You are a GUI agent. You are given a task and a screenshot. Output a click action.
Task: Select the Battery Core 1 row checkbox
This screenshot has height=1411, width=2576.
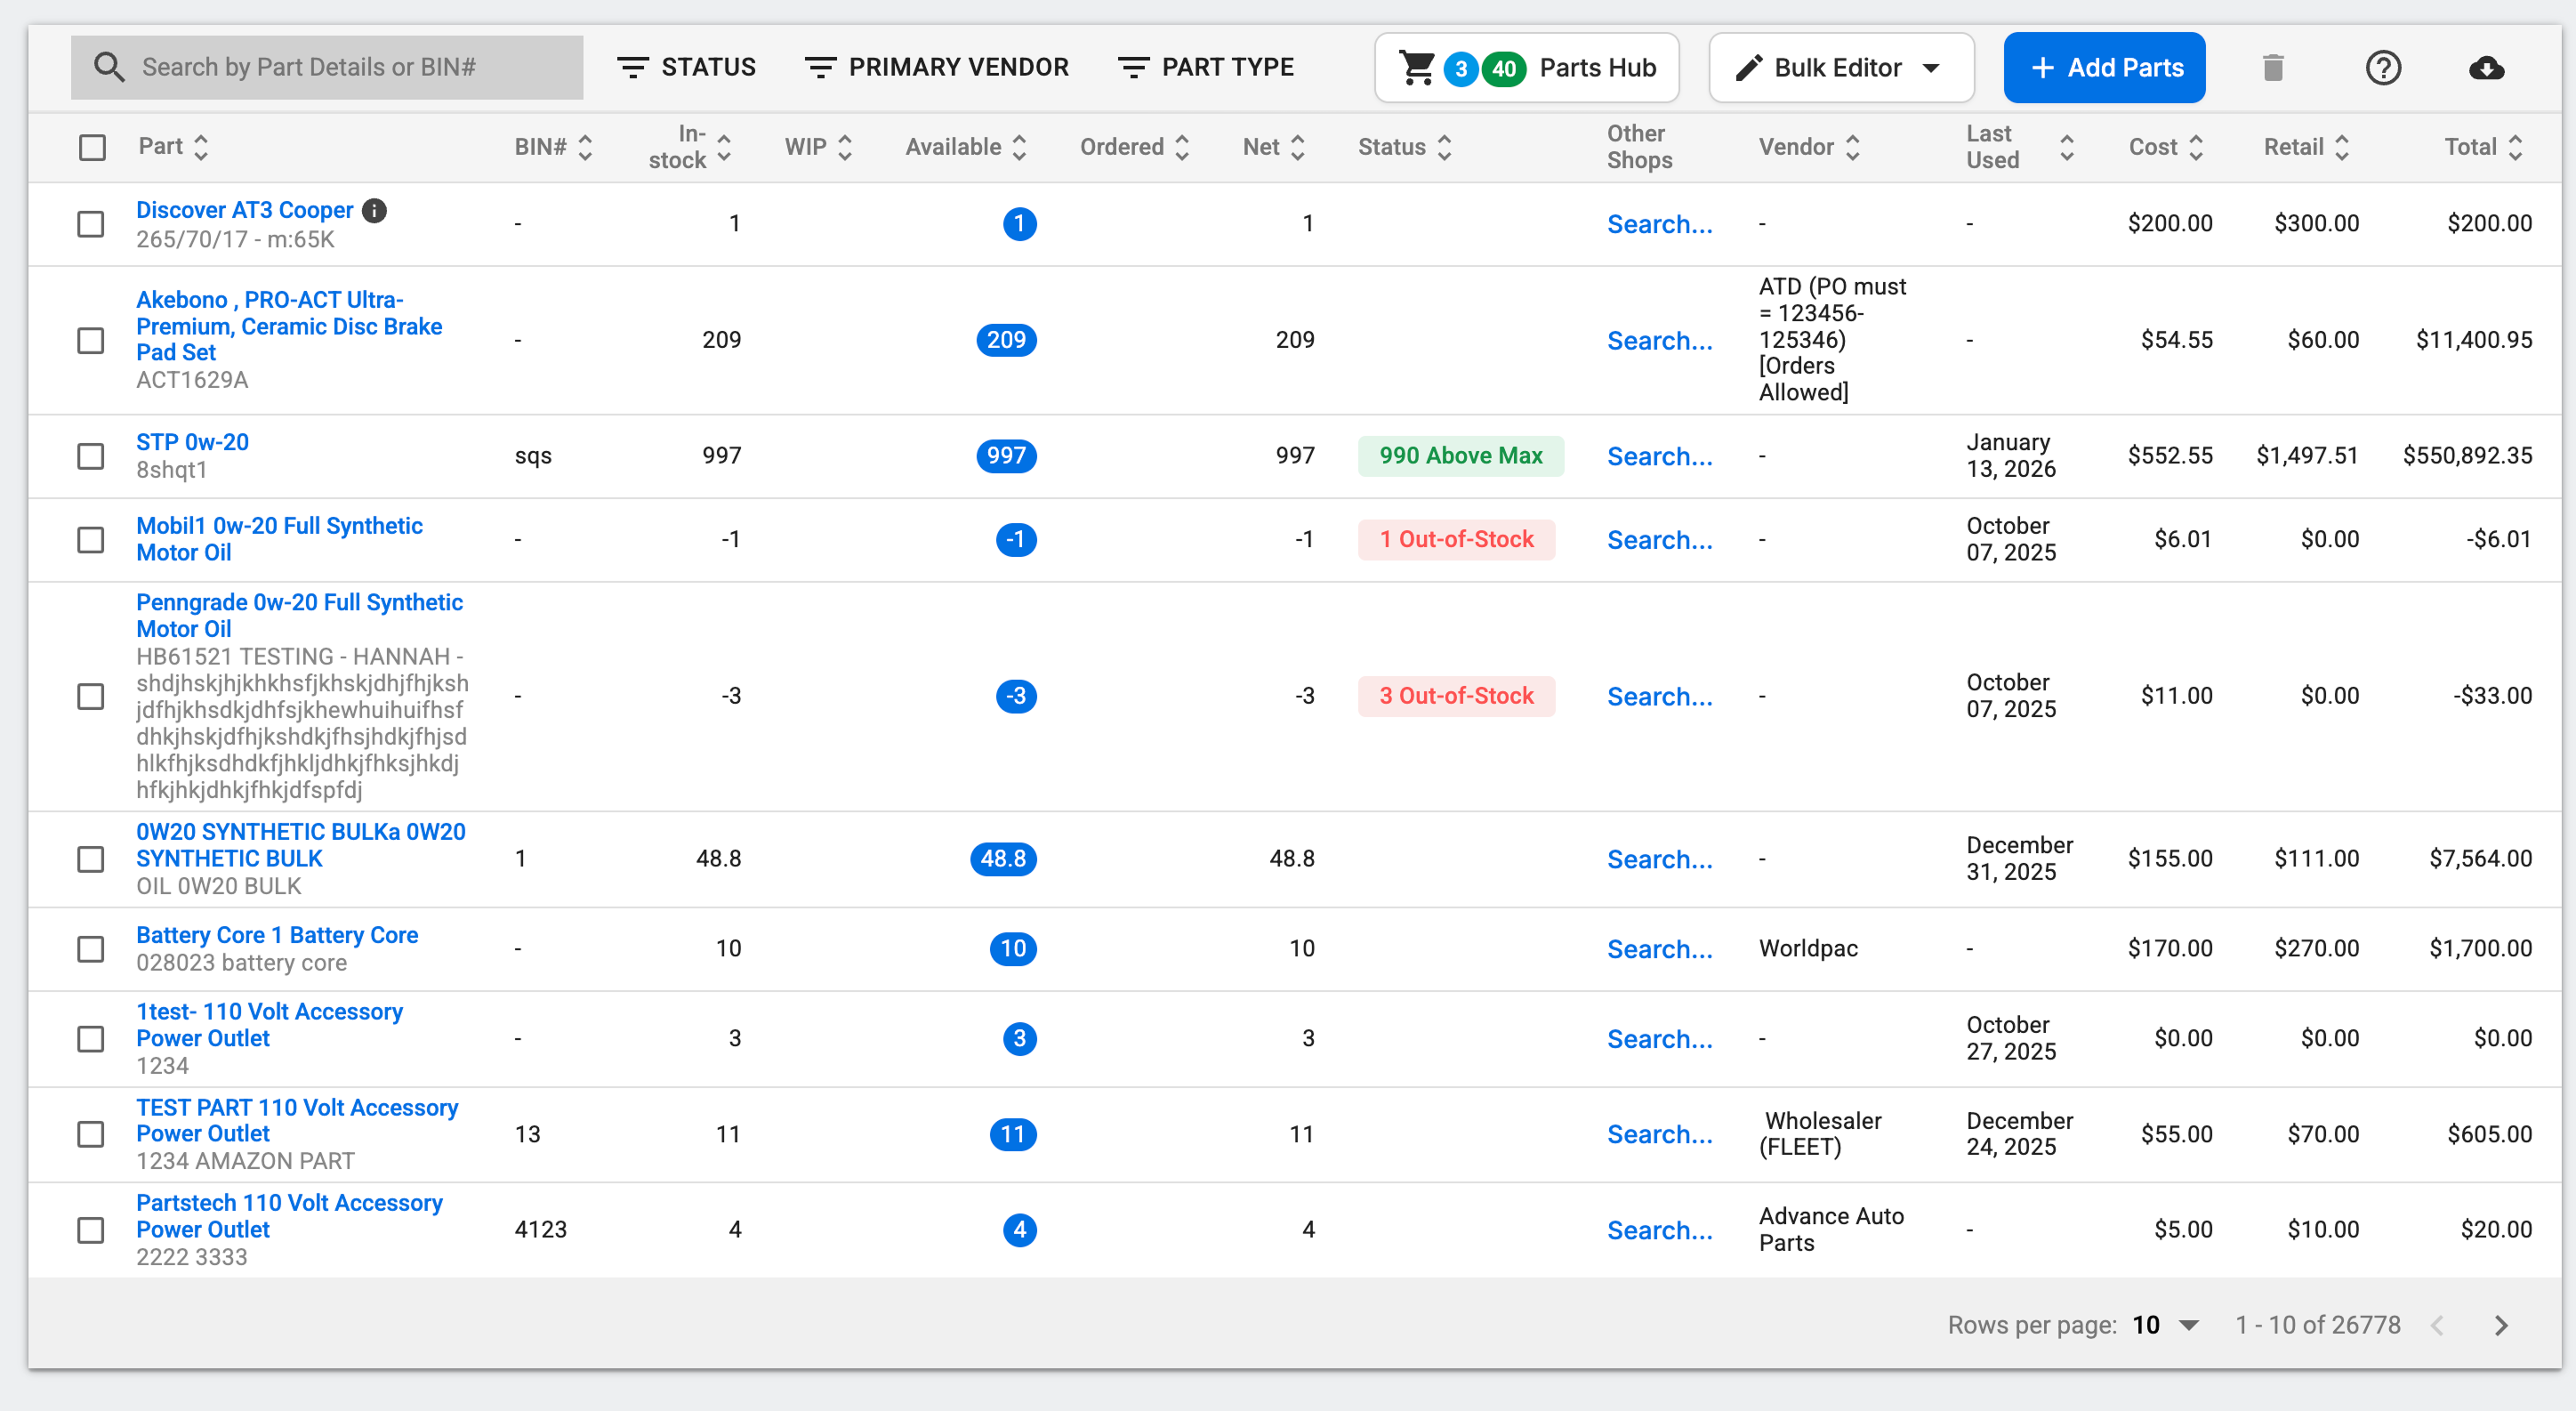pos(91,949)
